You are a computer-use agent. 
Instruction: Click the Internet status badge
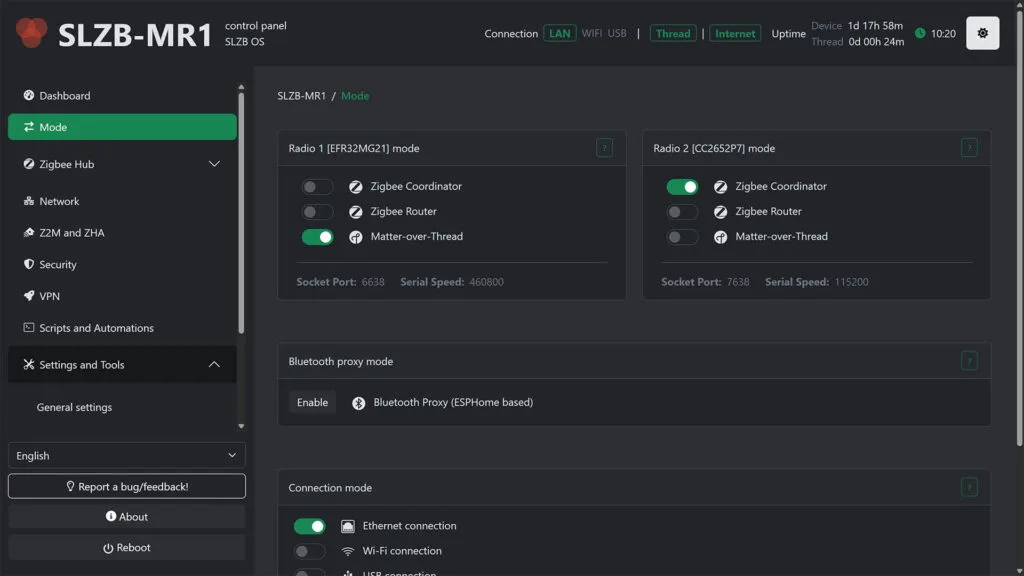coord(735,33)
